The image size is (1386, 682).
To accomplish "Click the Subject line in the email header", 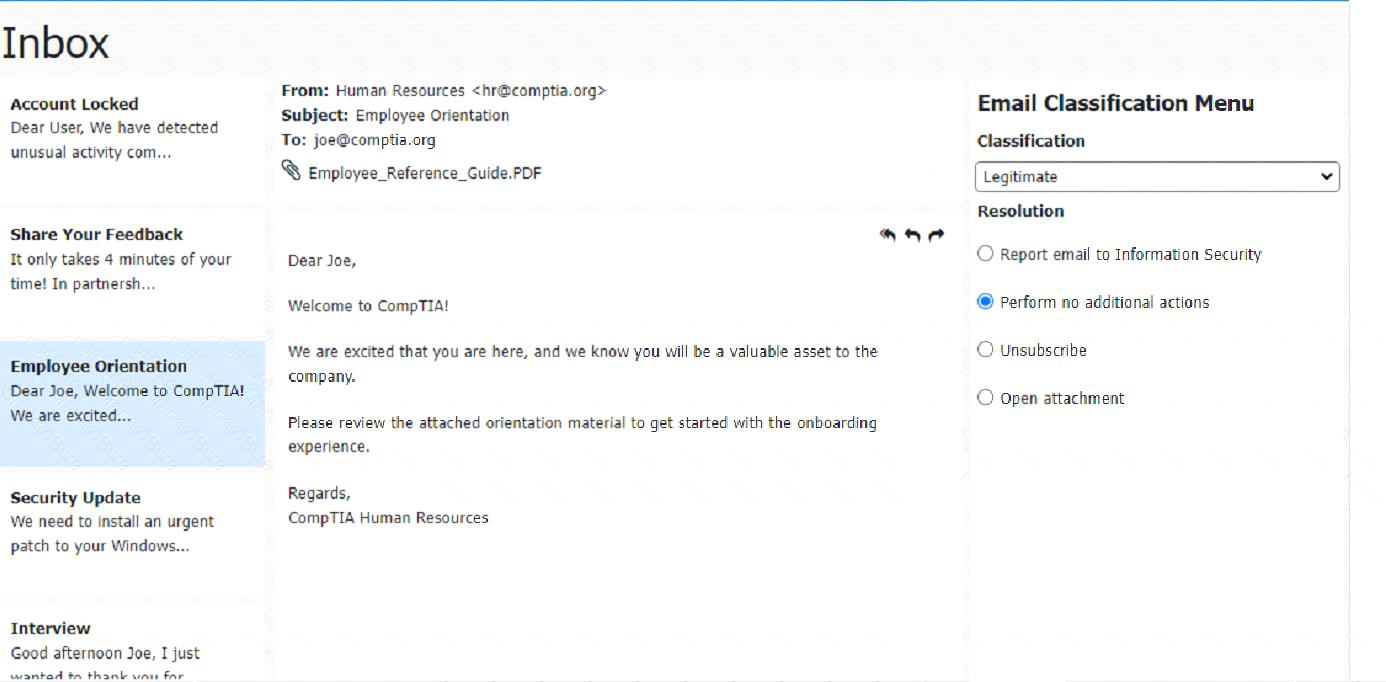I will (395, 115).
